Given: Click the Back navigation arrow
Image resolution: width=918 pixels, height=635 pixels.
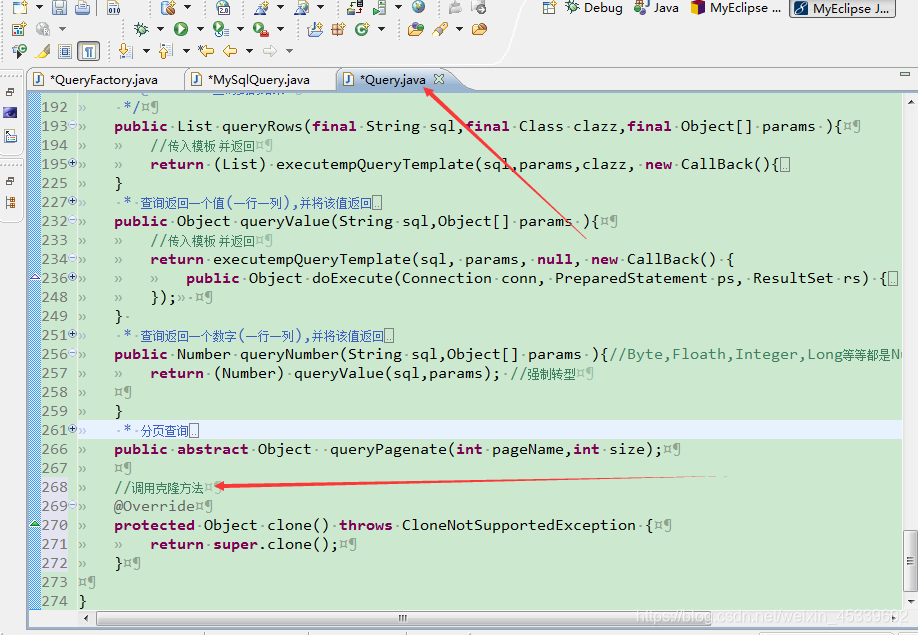Looking at the screenshot, I should [x=230, y=52].
